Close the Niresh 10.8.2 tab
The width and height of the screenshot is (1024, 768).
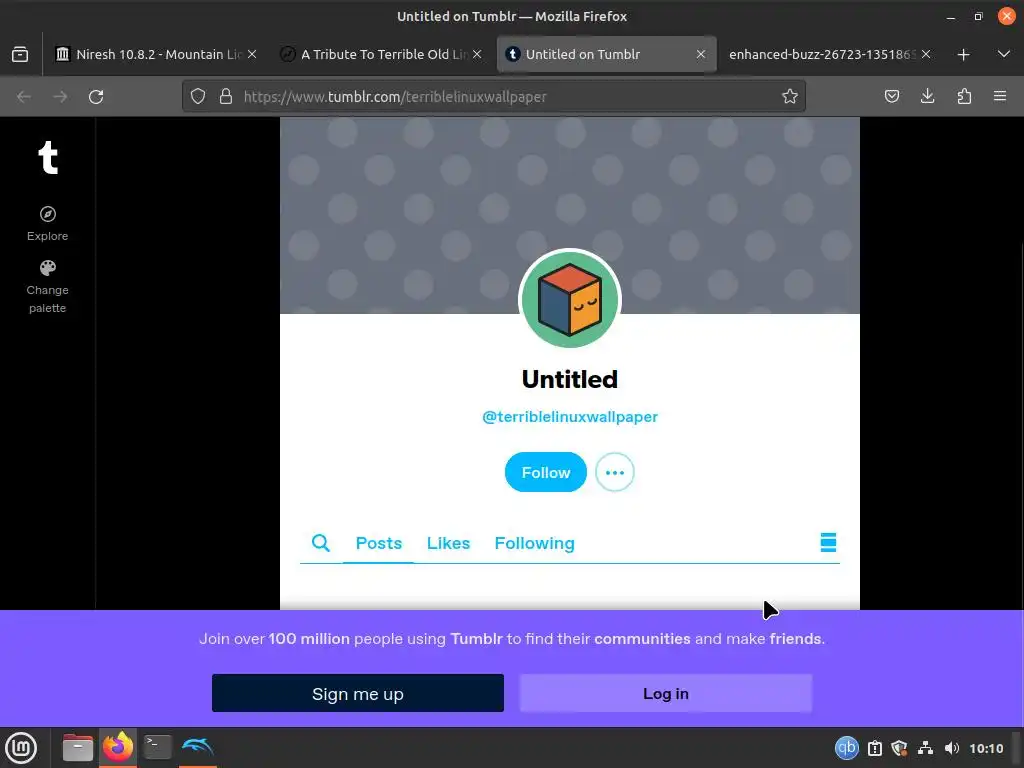point(252,54)
